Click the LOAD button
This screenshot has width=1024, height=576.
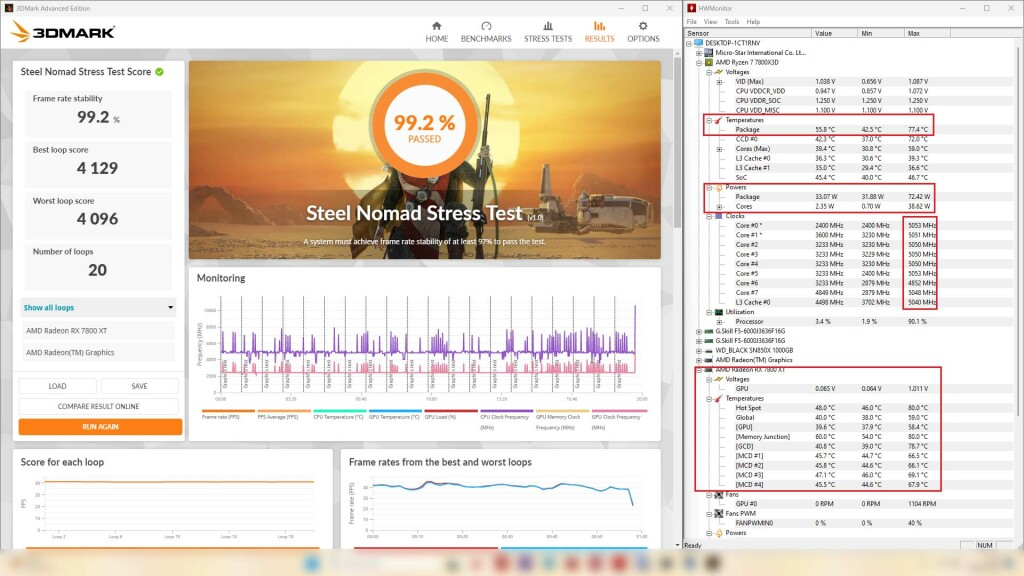click(x=57, y=386)
